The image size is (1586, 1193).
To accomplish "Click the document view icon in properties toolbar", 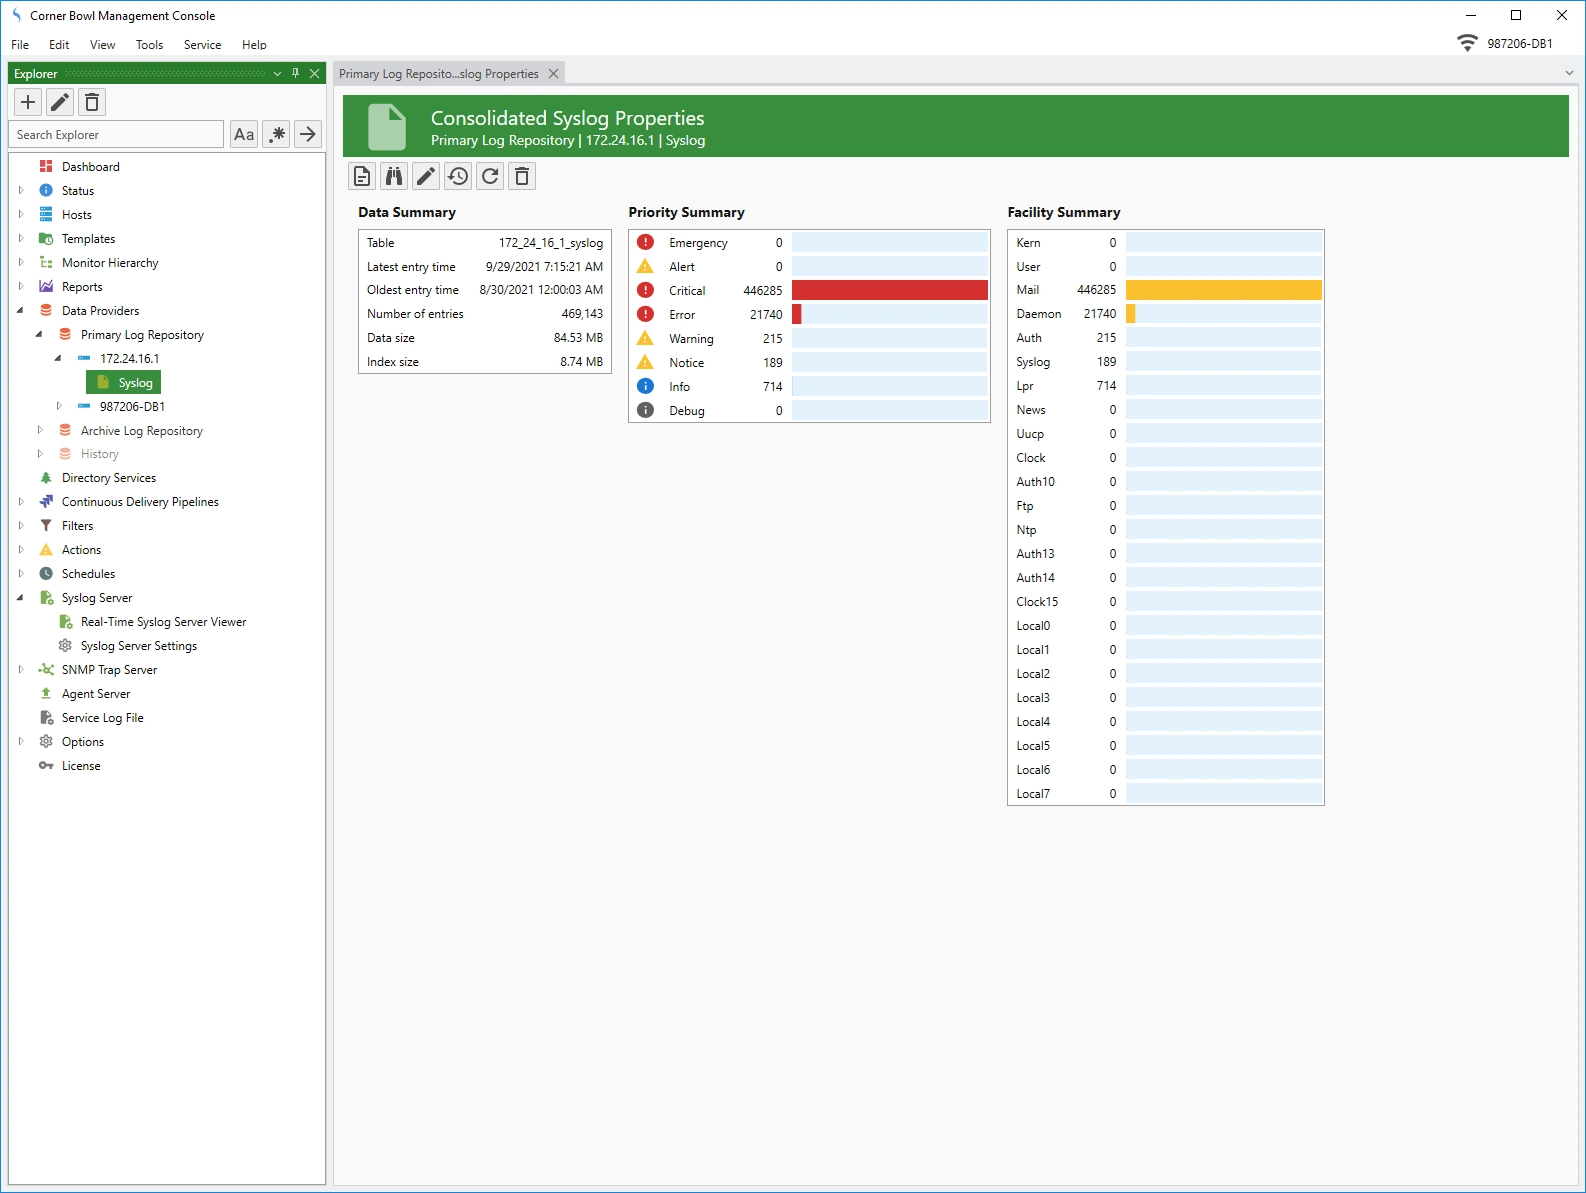I will click(362, 177).
